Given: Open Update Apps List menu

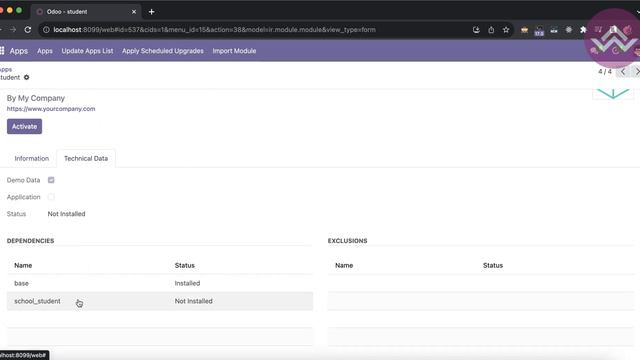Looking at the screenshot, I should (87, 51).
